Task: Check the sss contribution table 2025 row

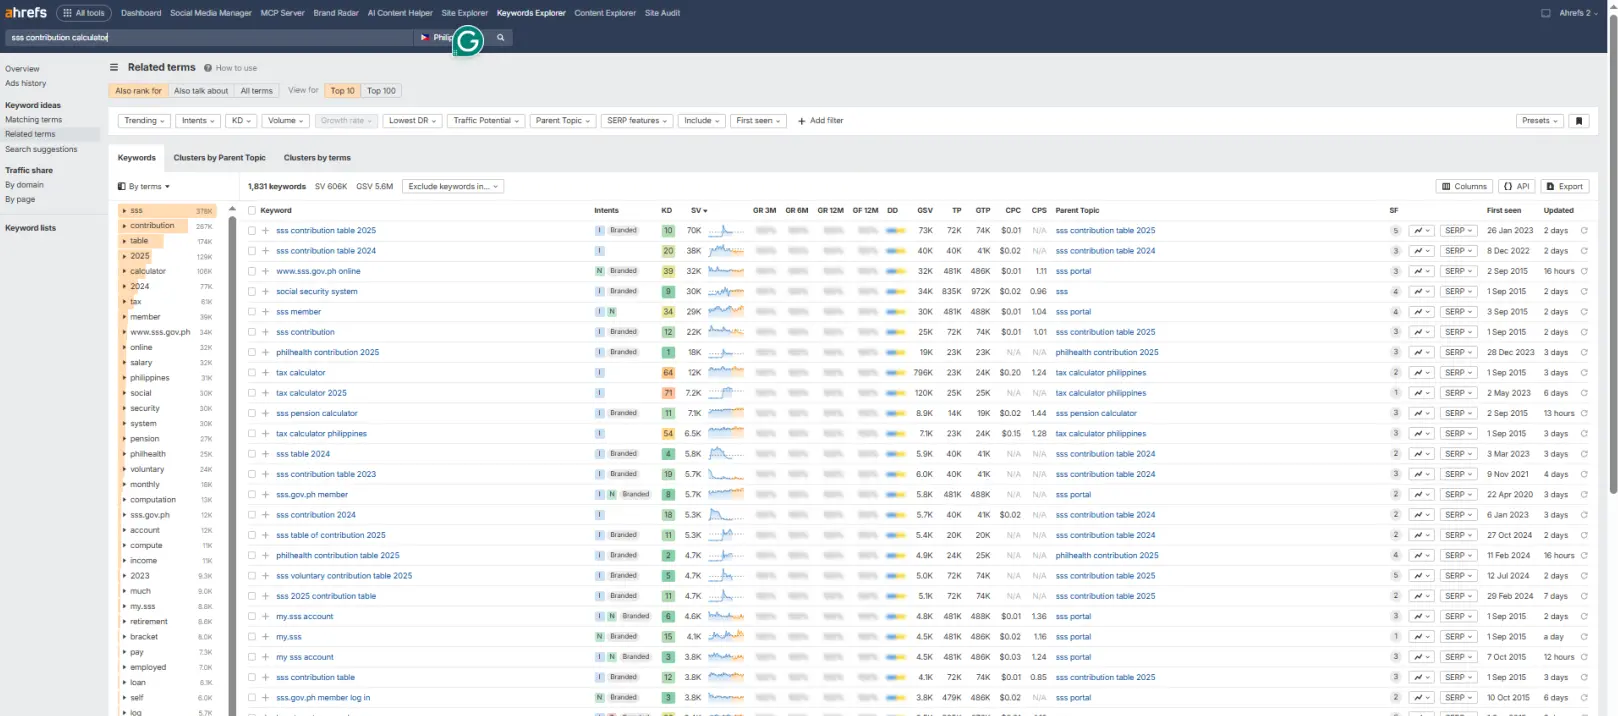Action: coord(252,230)
